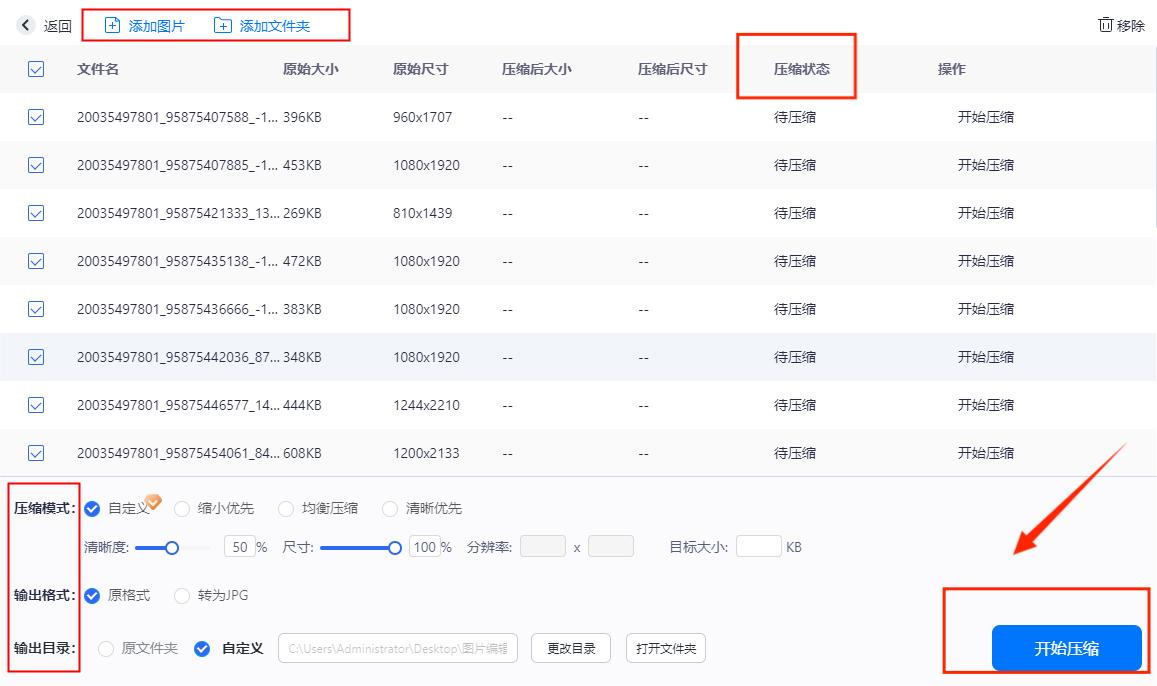Select 原文件夹 as output directory

click(x=104, y=648)
